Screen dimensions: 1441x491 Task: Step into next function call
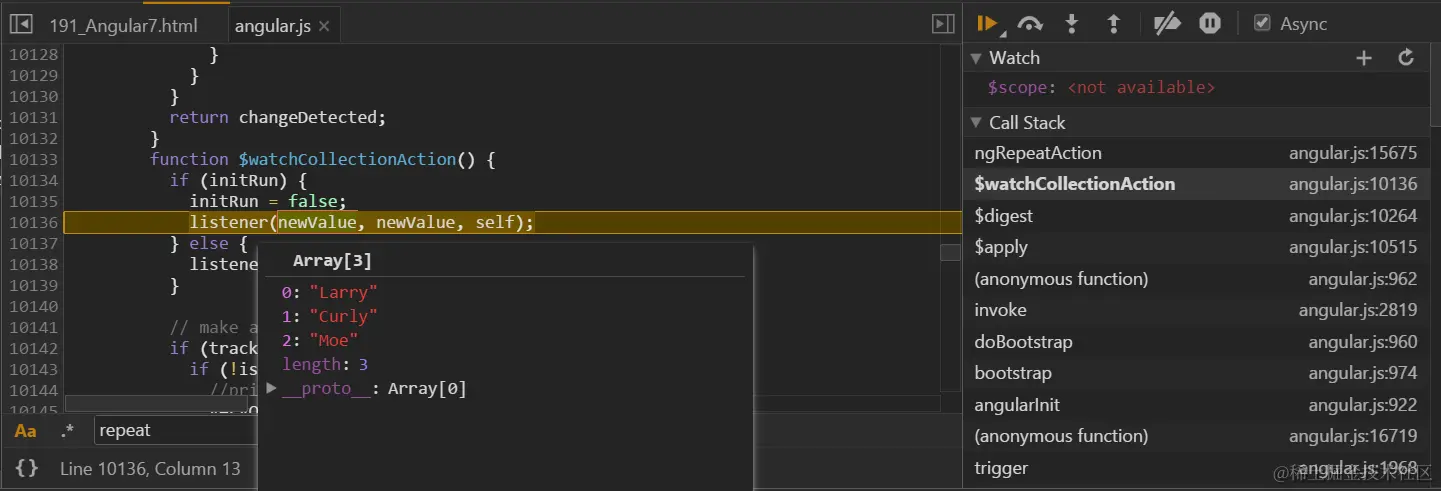[1072, 24]
